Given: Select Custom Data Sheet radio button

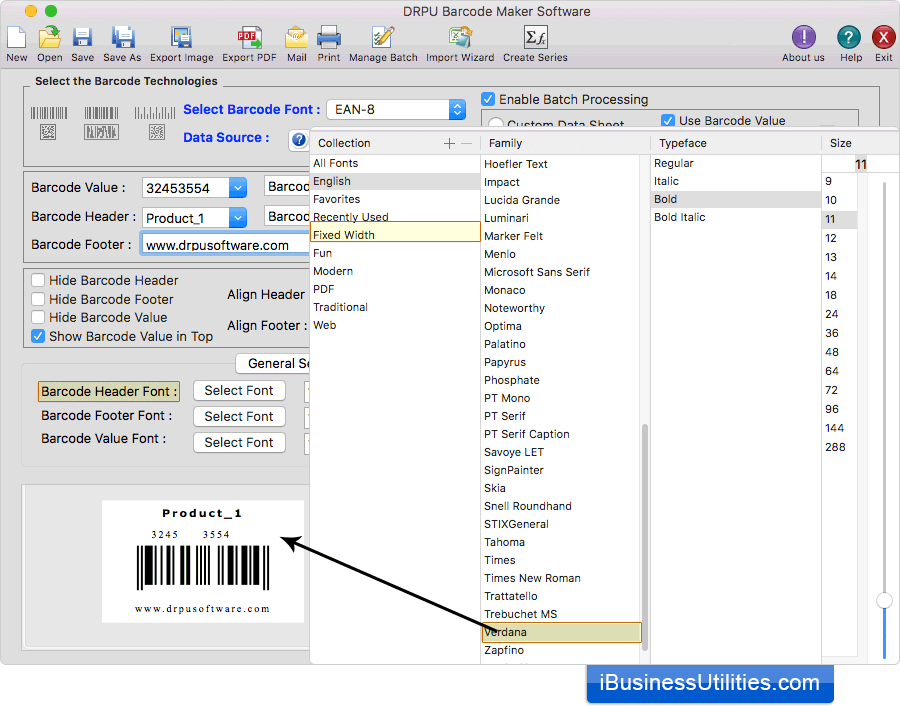Looking at the screenshot, I should click(495, 123).
